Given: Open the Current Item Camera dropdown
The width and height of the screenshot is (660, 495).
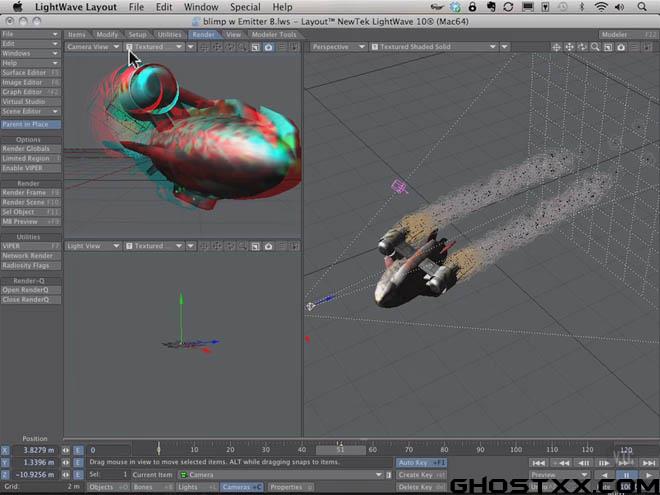Looking at the screenshot, I should pos(280,475).
